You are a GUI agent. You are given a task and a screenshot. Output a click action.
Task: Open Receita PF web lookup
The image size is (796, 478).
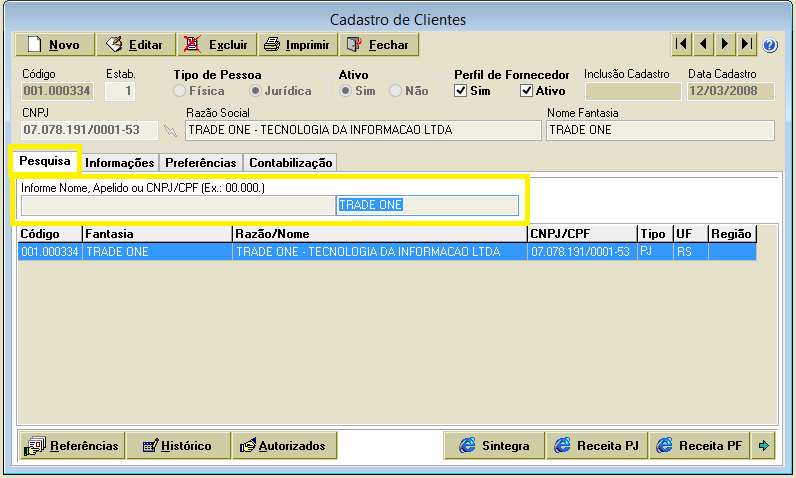coord(699,446)
